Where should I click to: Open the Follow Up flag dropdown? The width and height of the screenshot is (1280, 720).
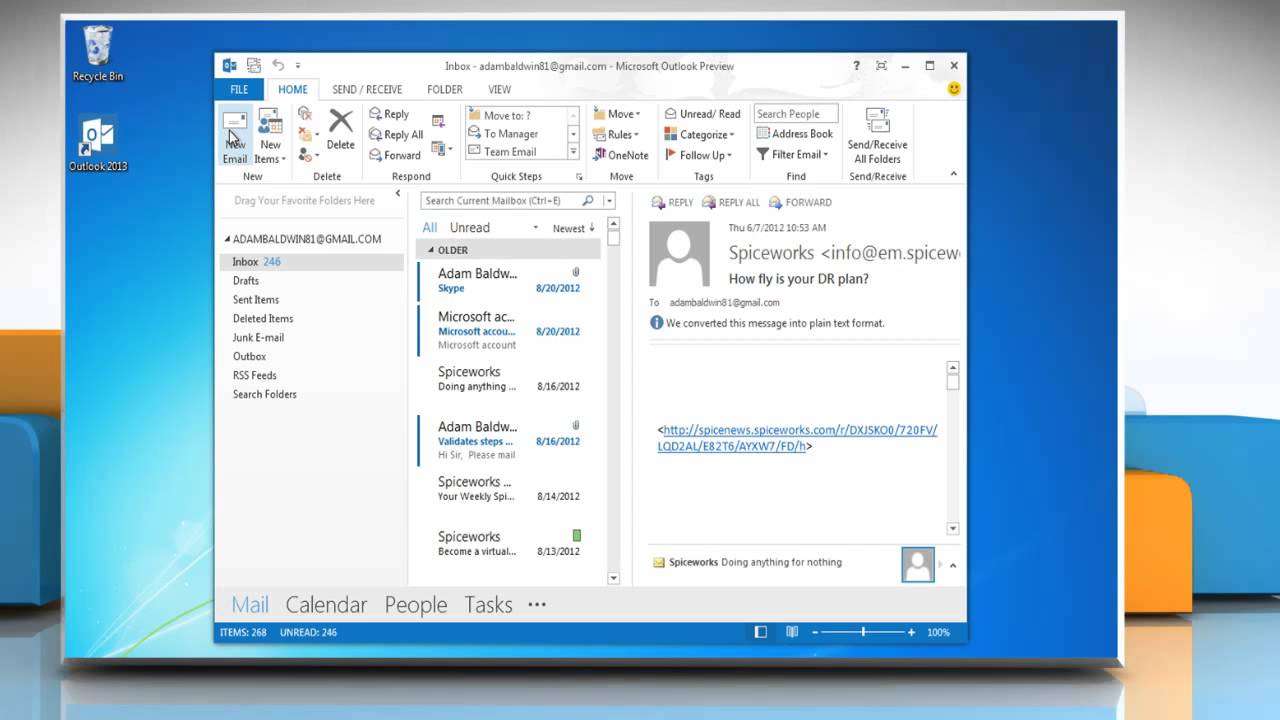pyautogui.click(x=698, y=155)
